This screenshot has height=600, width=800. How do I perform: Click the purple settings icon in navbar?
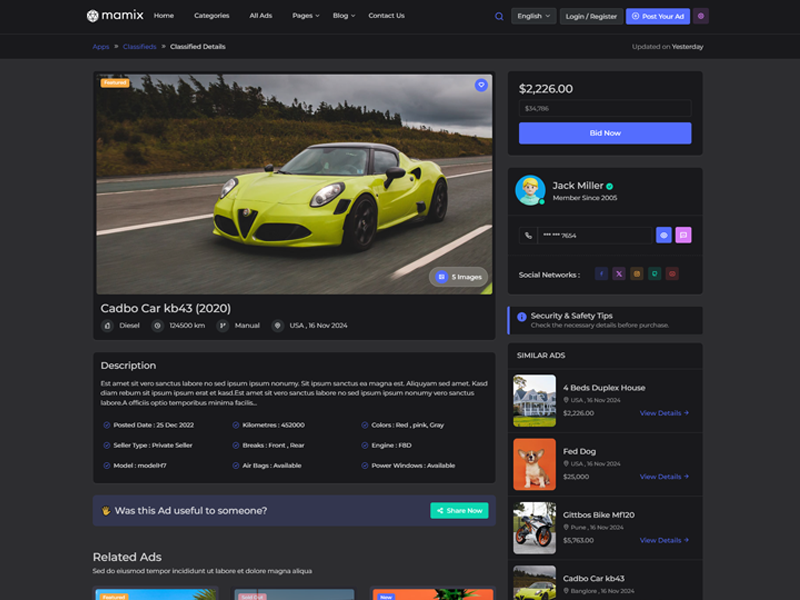tap(701, 16)
